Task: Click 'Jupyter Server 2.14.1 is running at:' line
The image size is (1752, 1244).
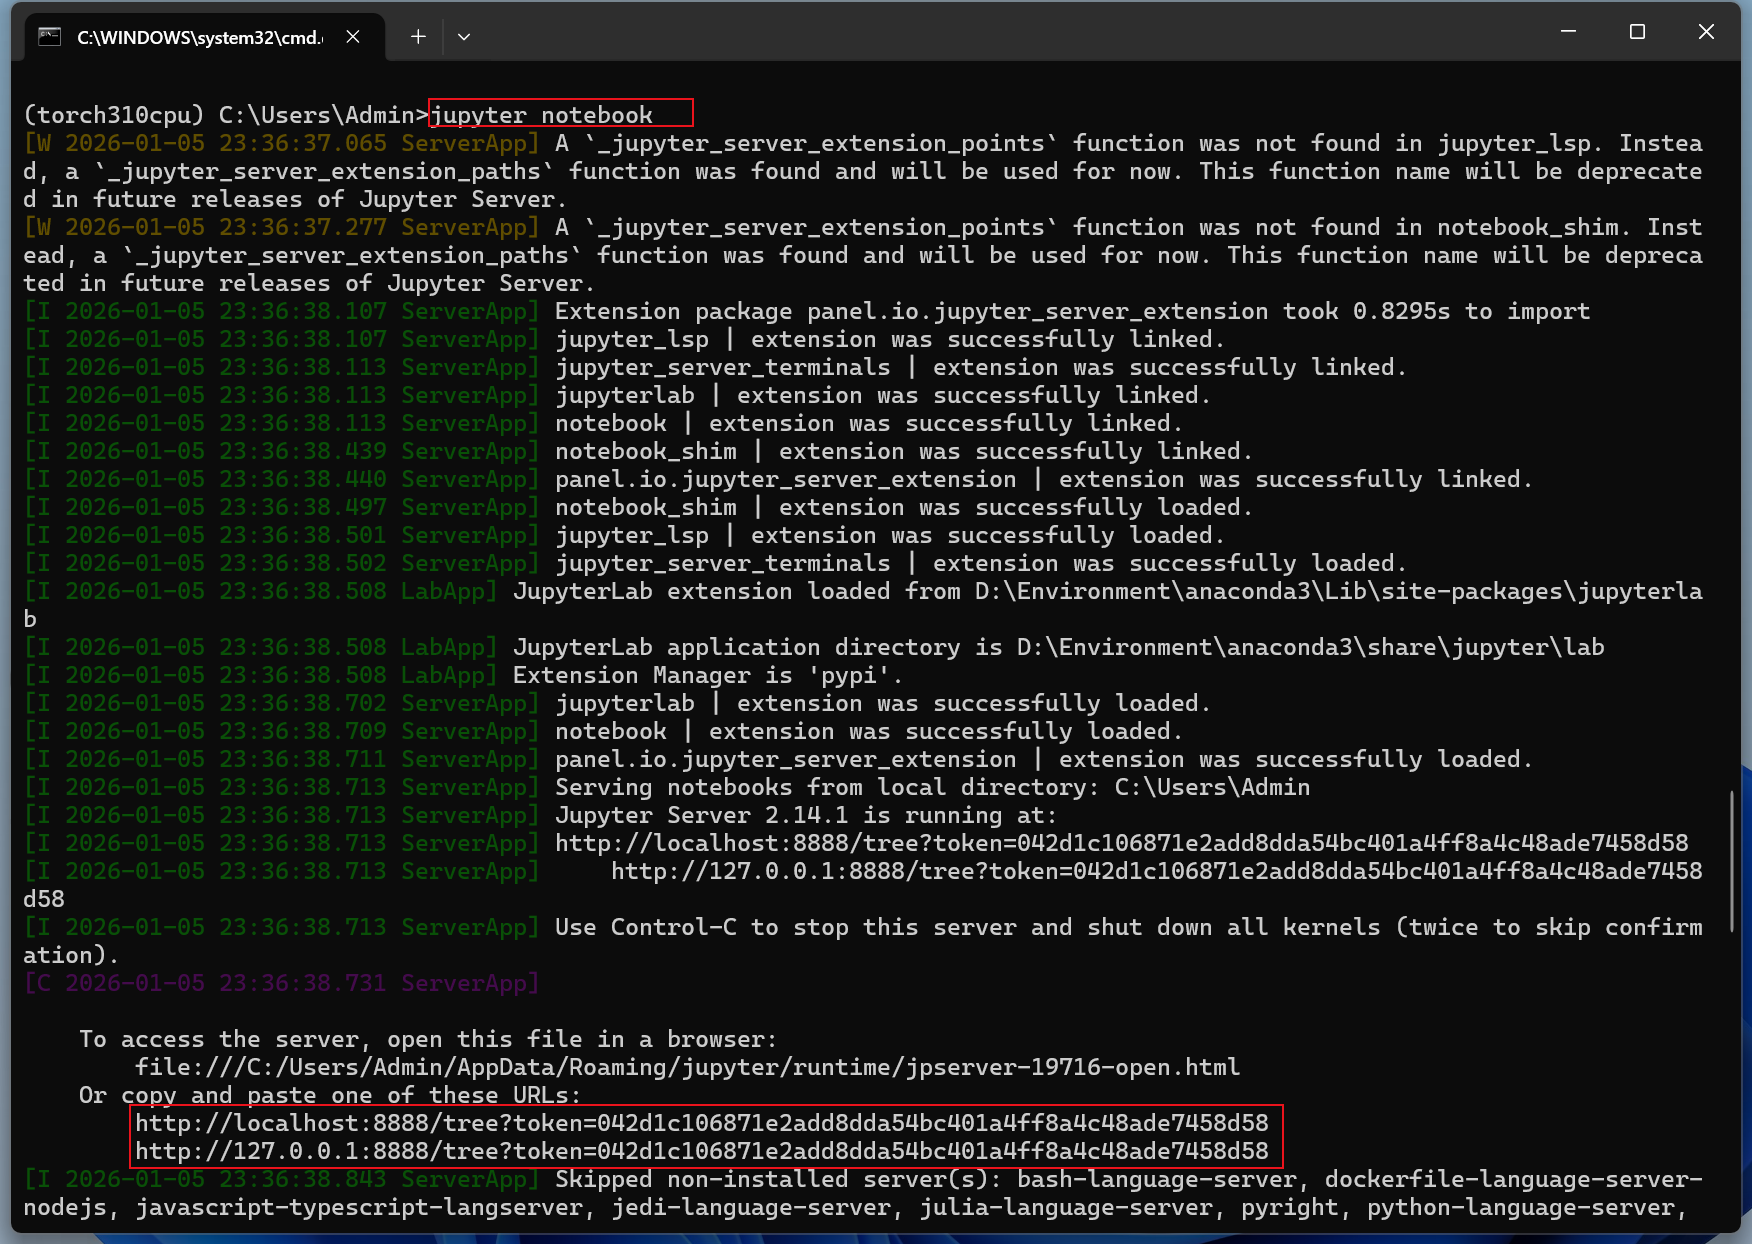Action: tap(806, 815)
